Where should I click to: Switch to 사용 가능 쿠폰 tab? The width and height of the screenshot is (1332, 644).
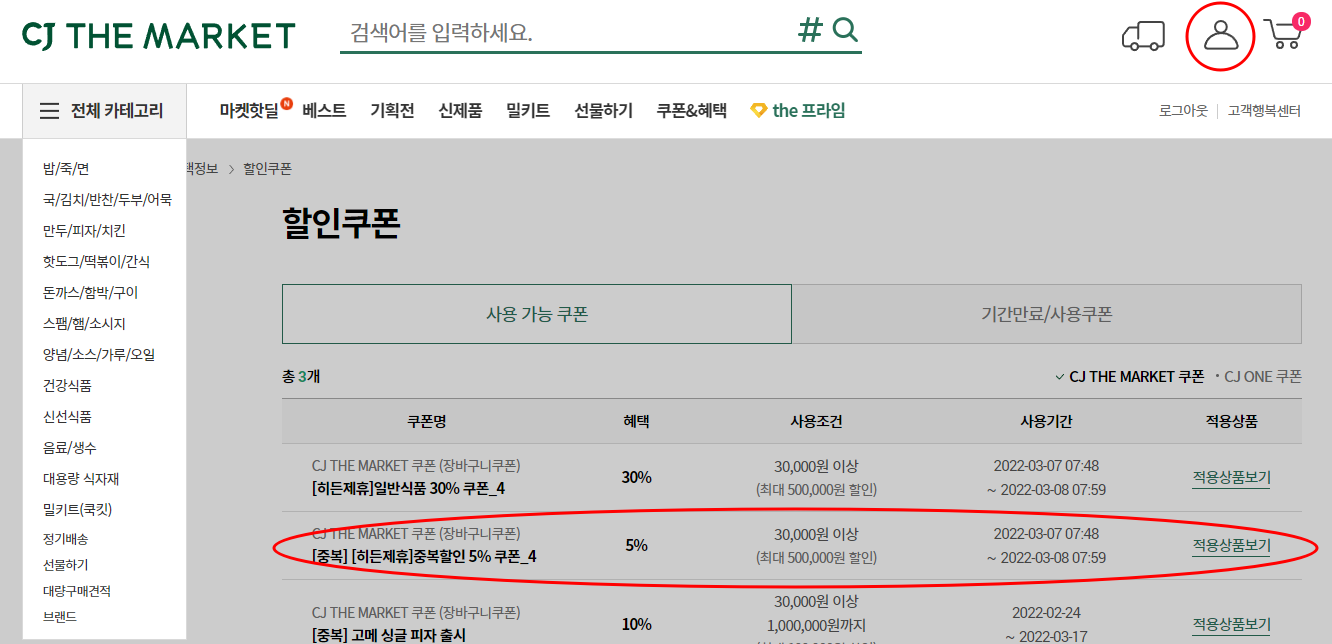[537, 314]
